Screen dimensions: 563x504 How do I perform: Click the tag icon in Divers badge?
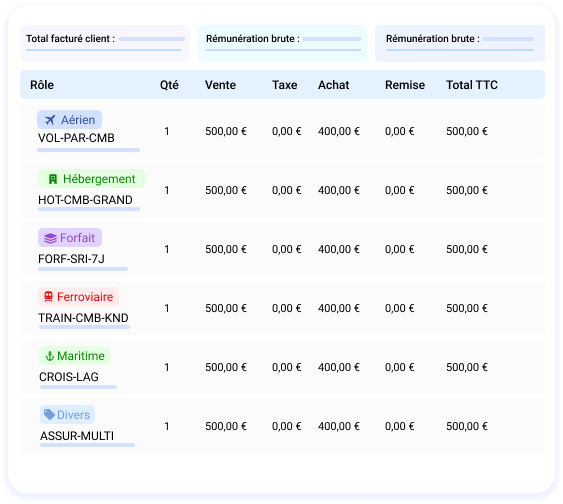[49, 415]
